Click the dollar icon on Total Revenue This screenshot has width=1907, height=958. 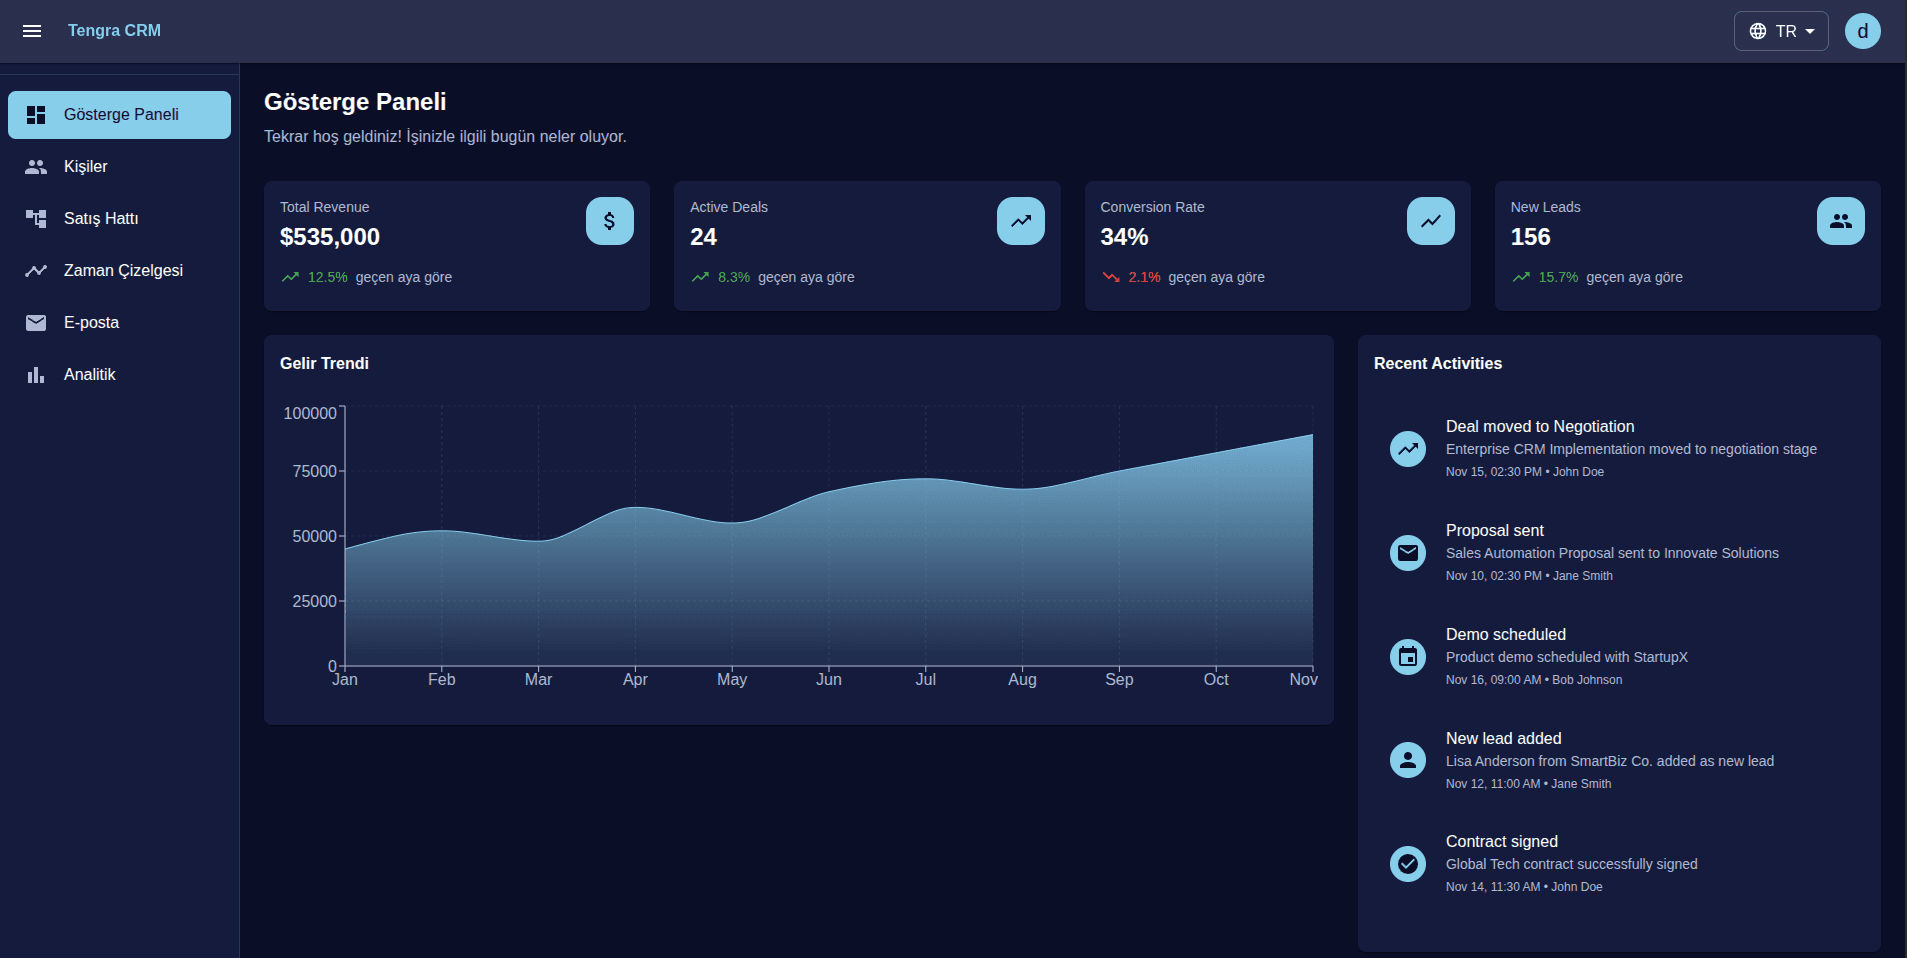tap(609, 221)
